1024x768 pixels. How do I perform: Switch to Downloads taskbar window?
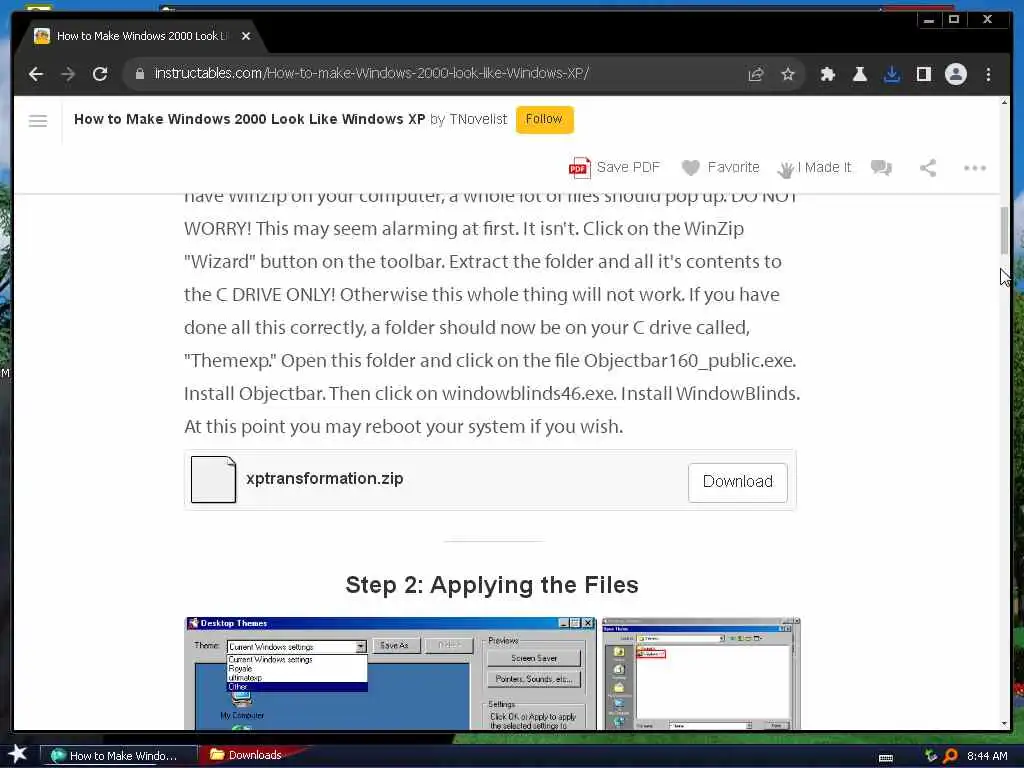tap(248, 755)
